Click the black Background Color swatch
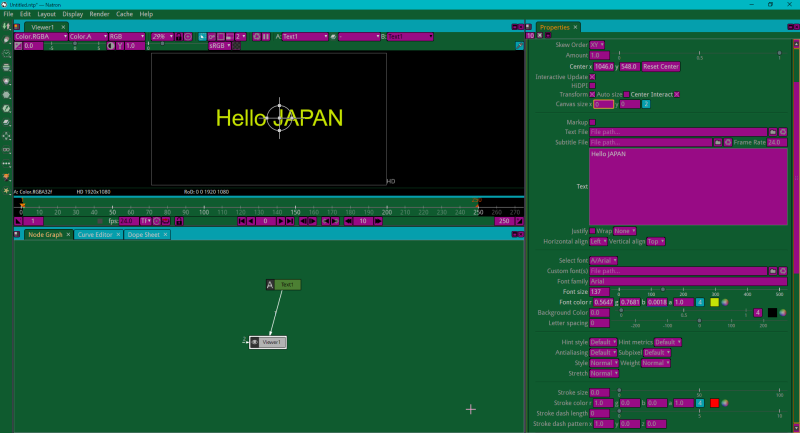Viewport: 800px width, 433px height. (772, 313)
